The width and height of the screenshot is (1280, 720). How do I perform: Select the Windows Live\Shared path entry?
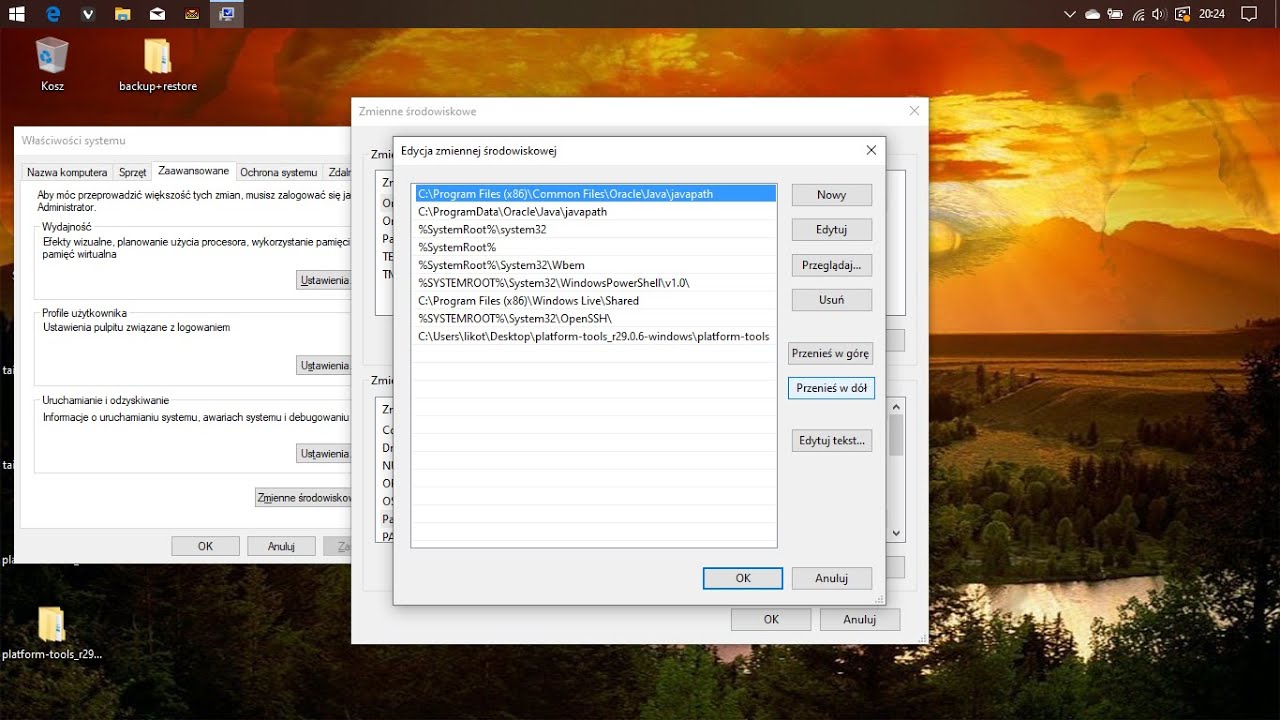595,301
